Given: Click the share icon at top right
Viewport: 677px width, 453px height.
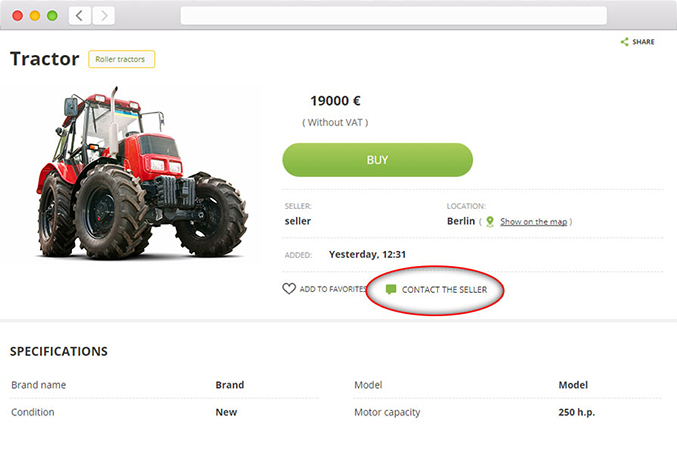Looking at the screenshot, I should [x=625, y=42].
